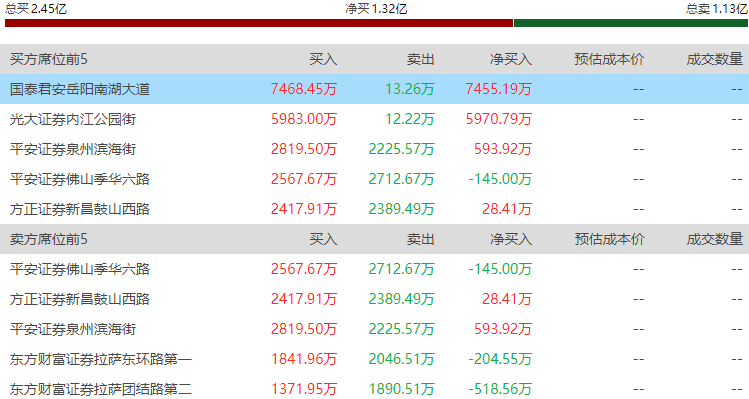
Task: Sort buyers by the 买入 column header
Action: coord(323,59)
